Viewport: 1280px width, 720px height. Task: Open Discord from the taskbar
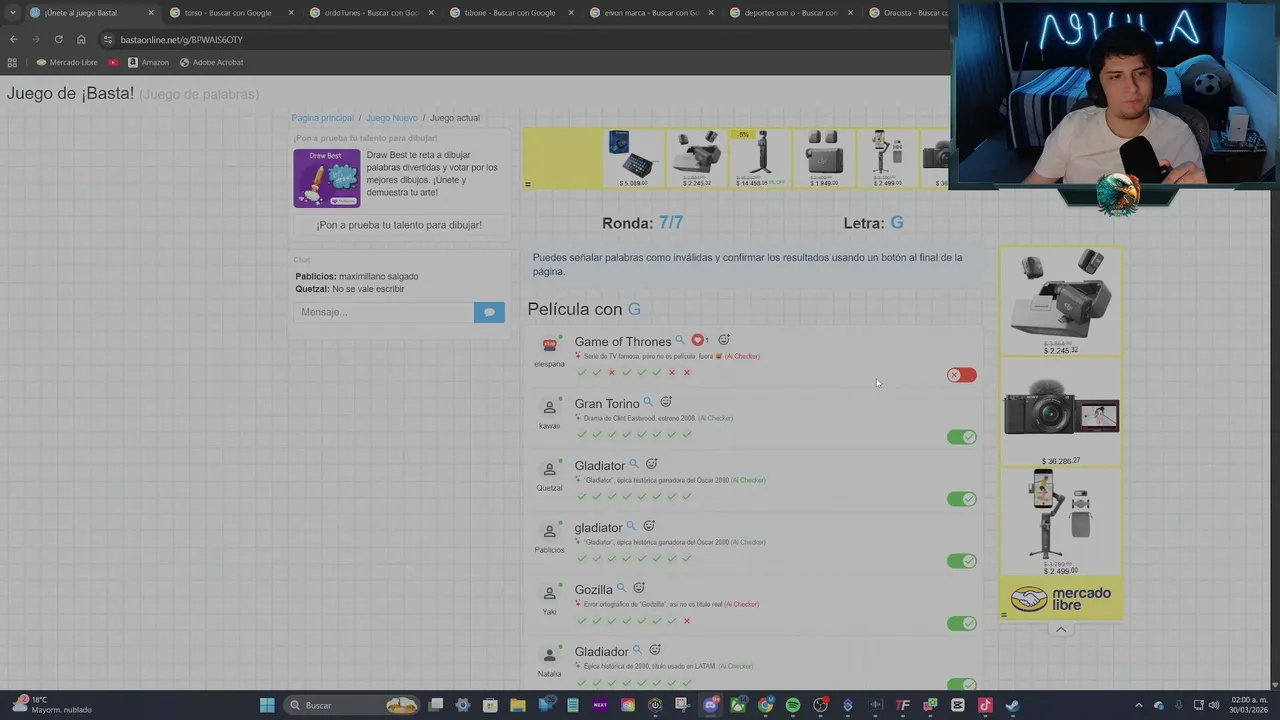click(x=710, y=705)
